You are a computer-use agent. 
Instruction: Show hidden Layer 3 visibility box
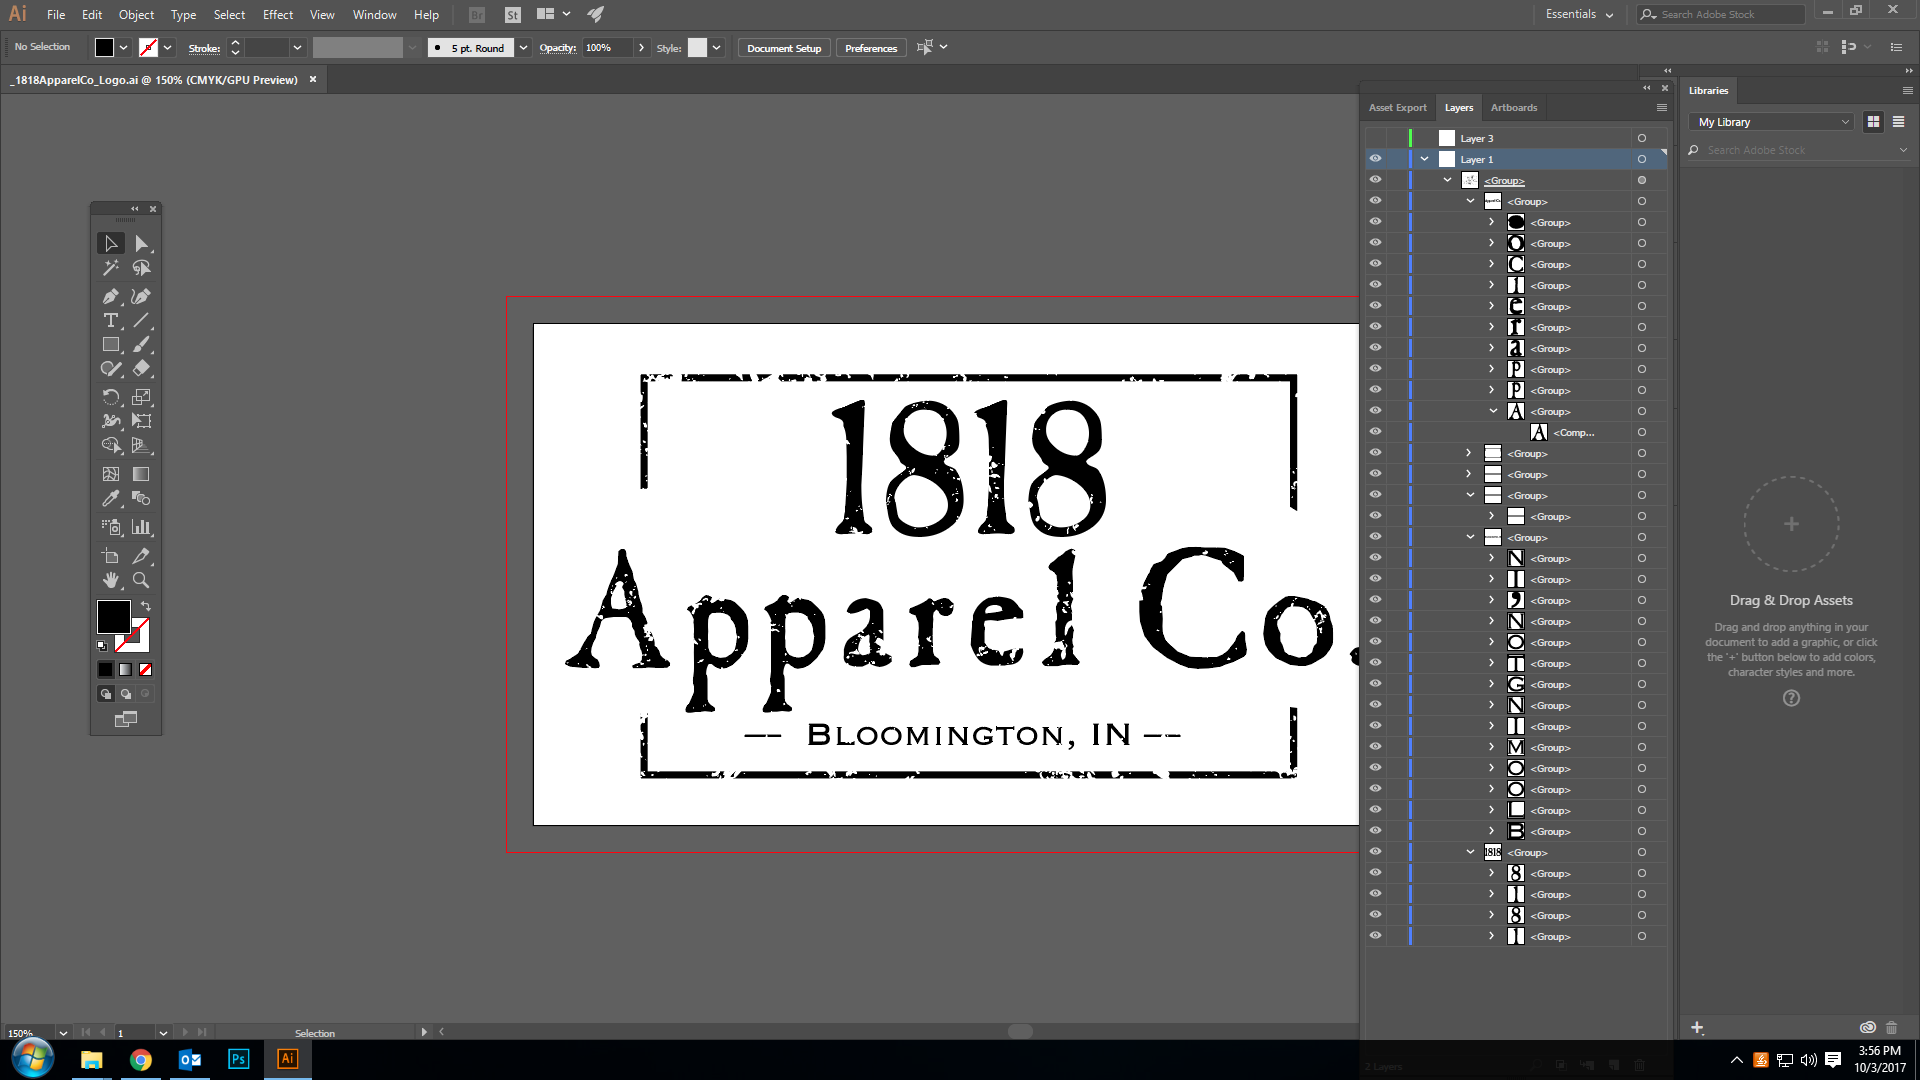tap(1375, 138)
